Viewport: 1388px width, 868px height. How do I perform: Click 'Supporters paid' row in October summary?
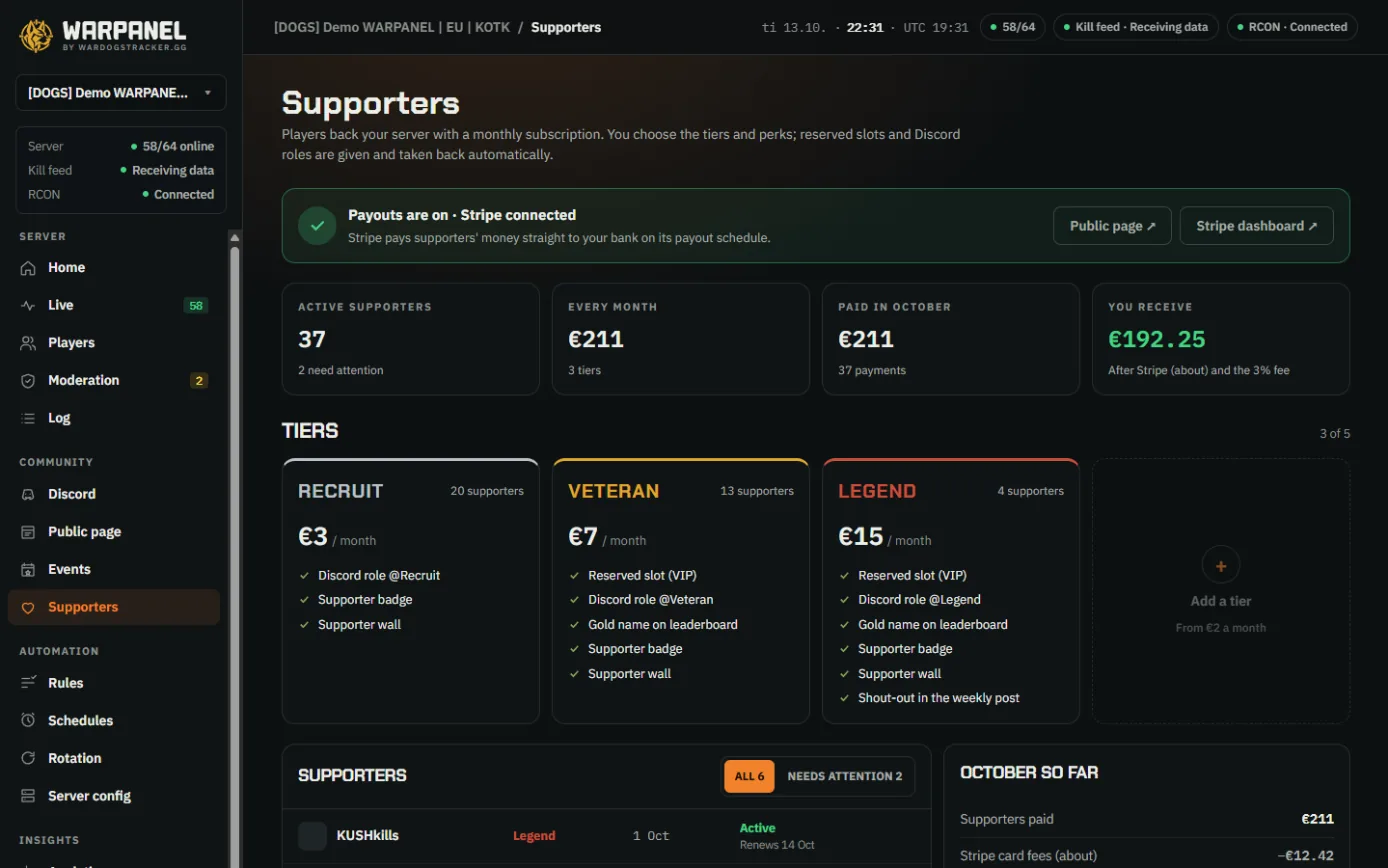click(x=1147, y=819)
